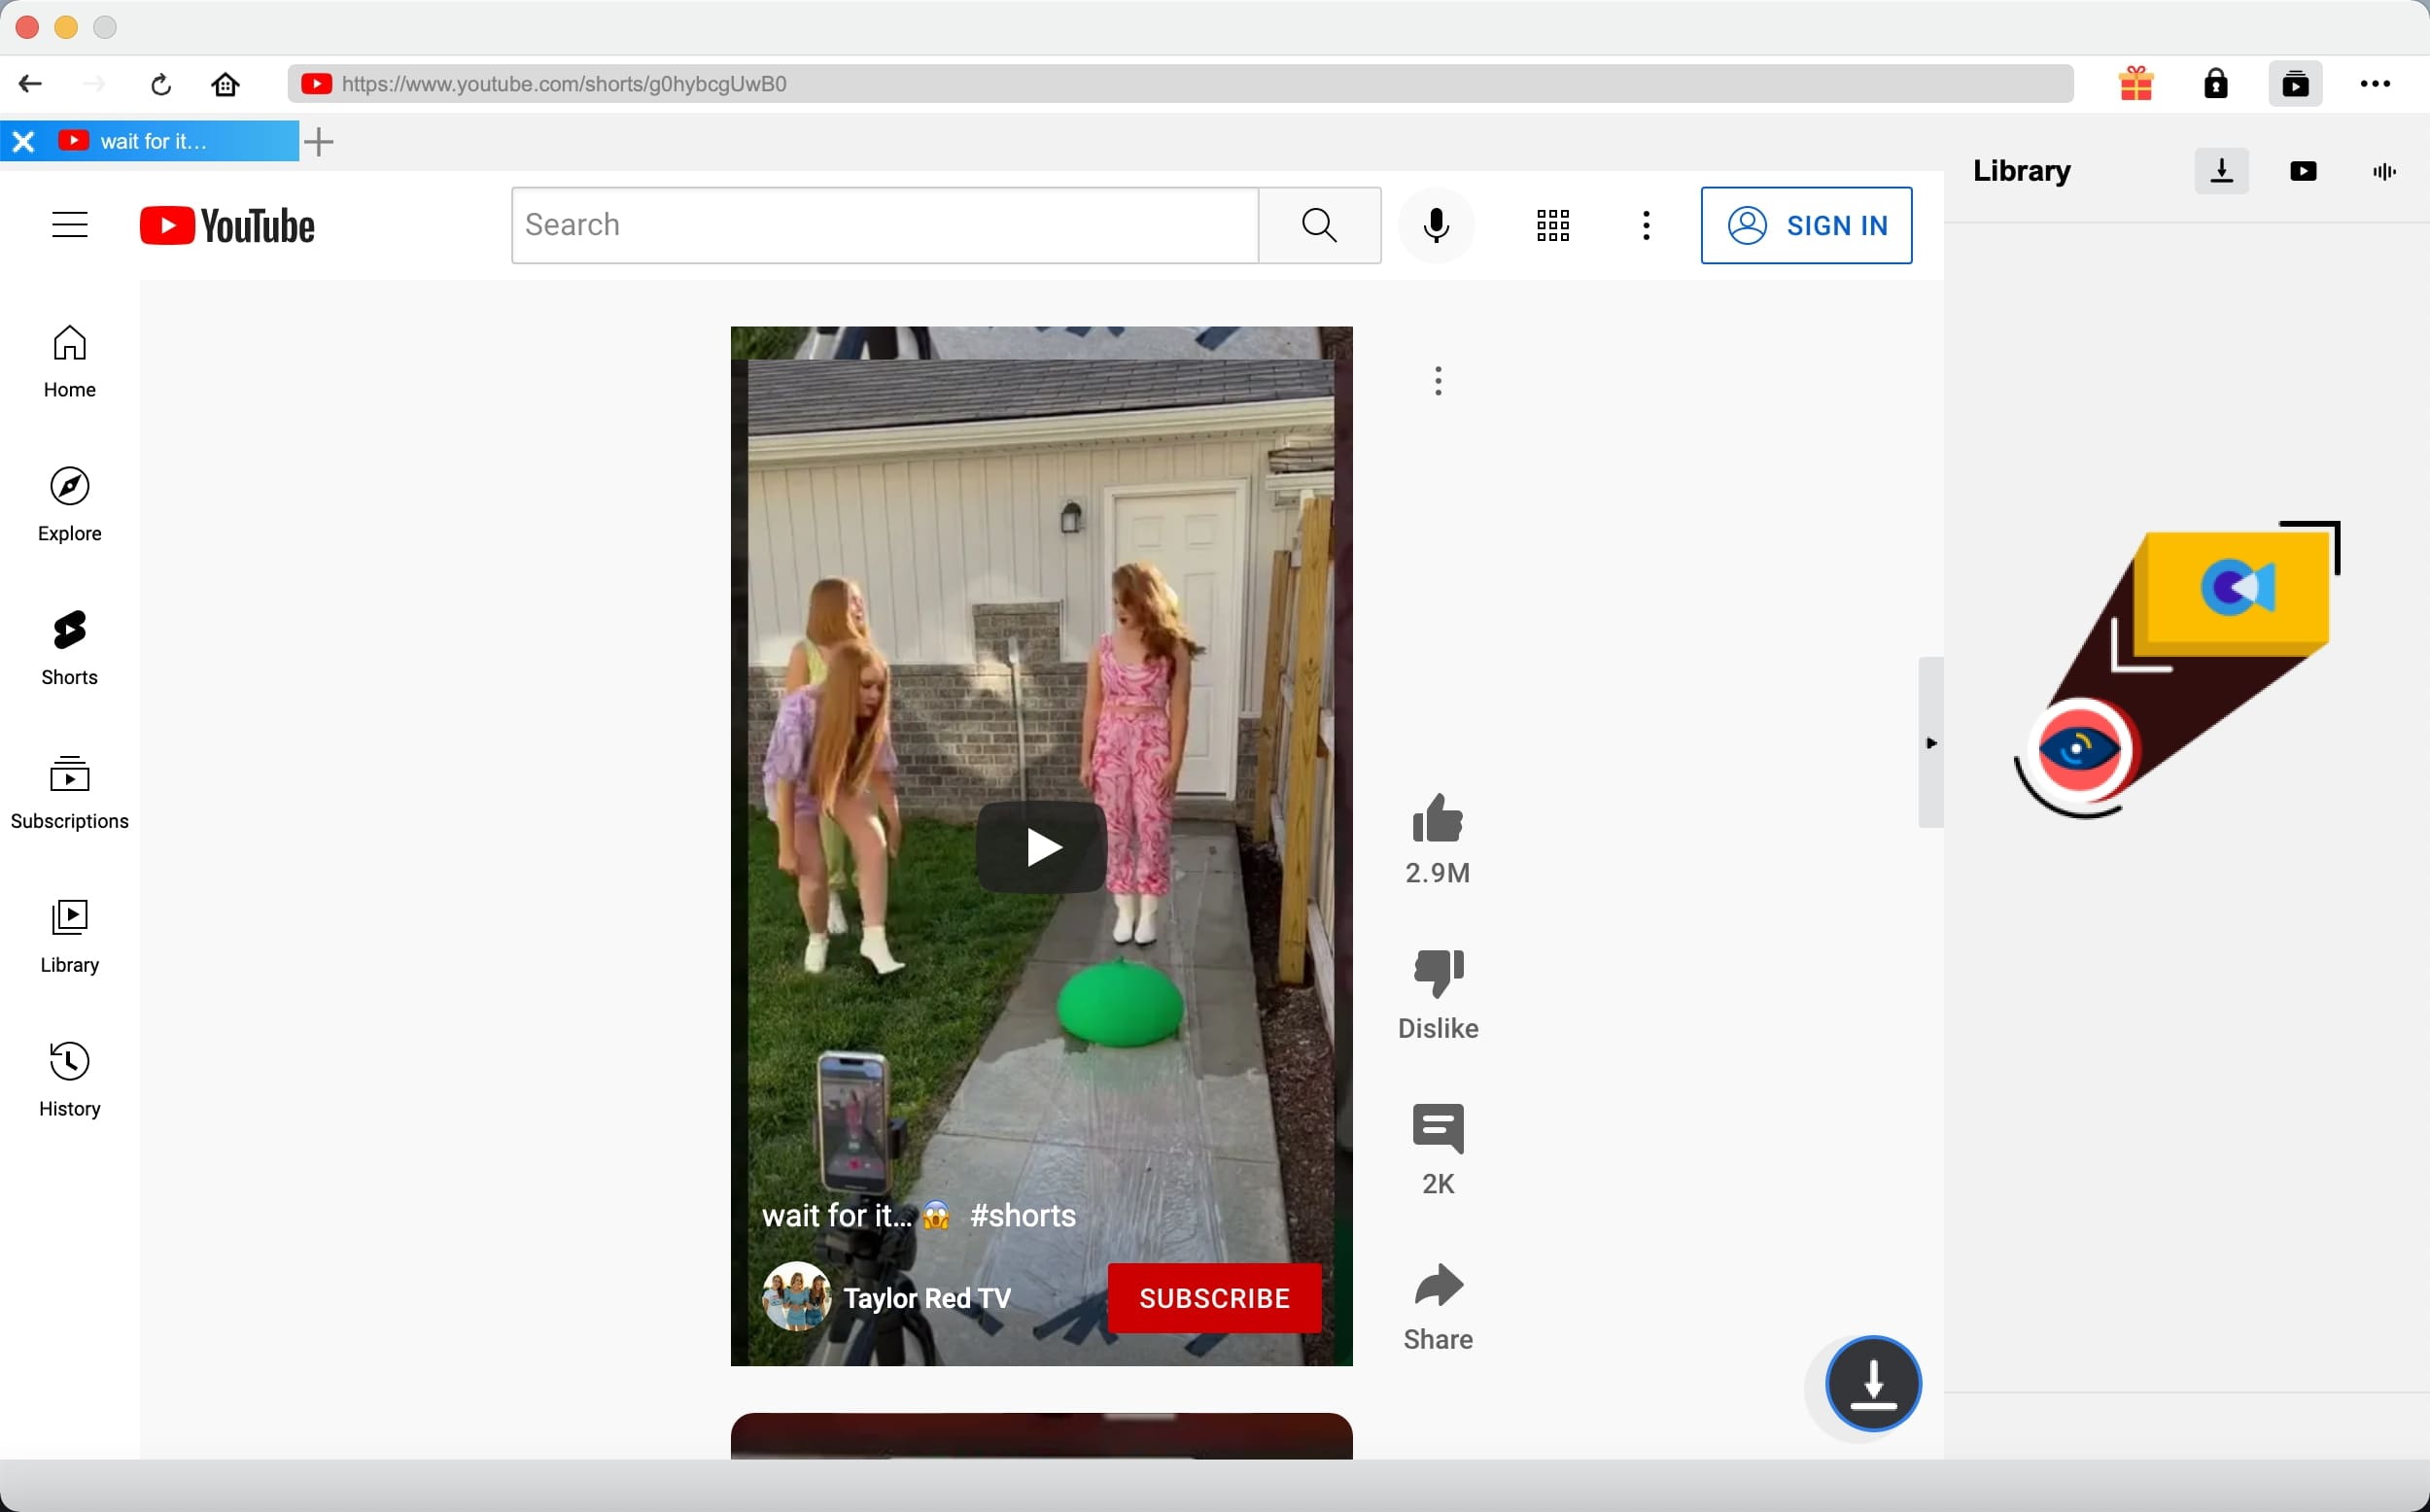Open YouTube settings three-dot menu
2430x1512 pixels.
tap(1645, 225)
